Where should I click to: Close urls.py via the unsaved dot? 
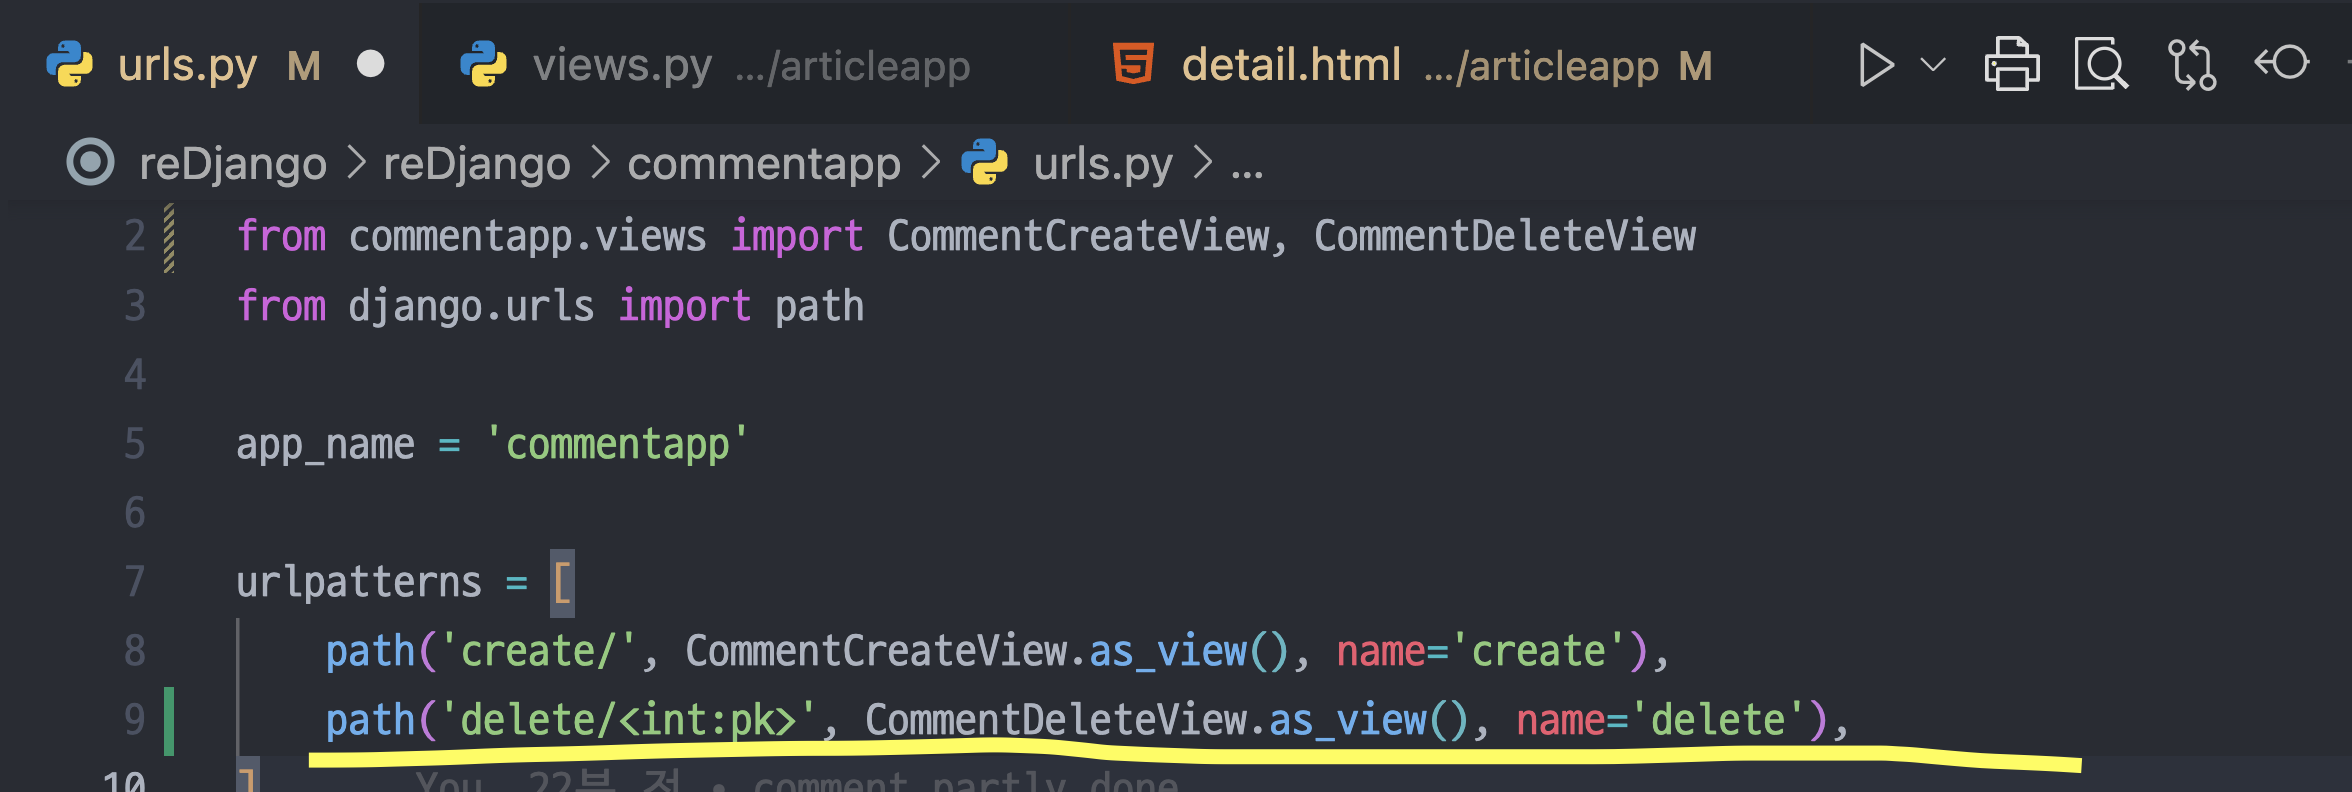(x=371, y=64)
